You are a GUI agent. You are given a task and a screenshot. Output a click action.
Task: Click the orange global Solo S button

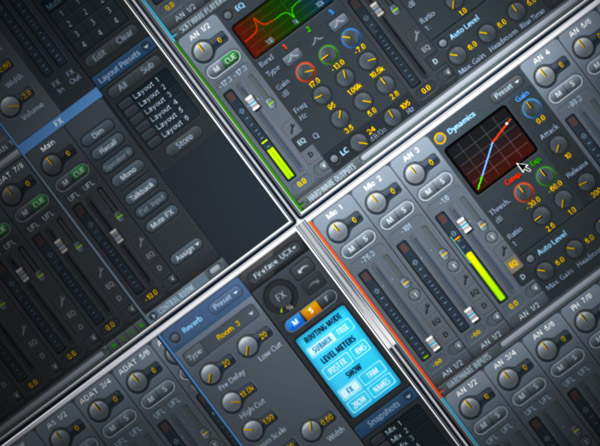coord(311,310)
